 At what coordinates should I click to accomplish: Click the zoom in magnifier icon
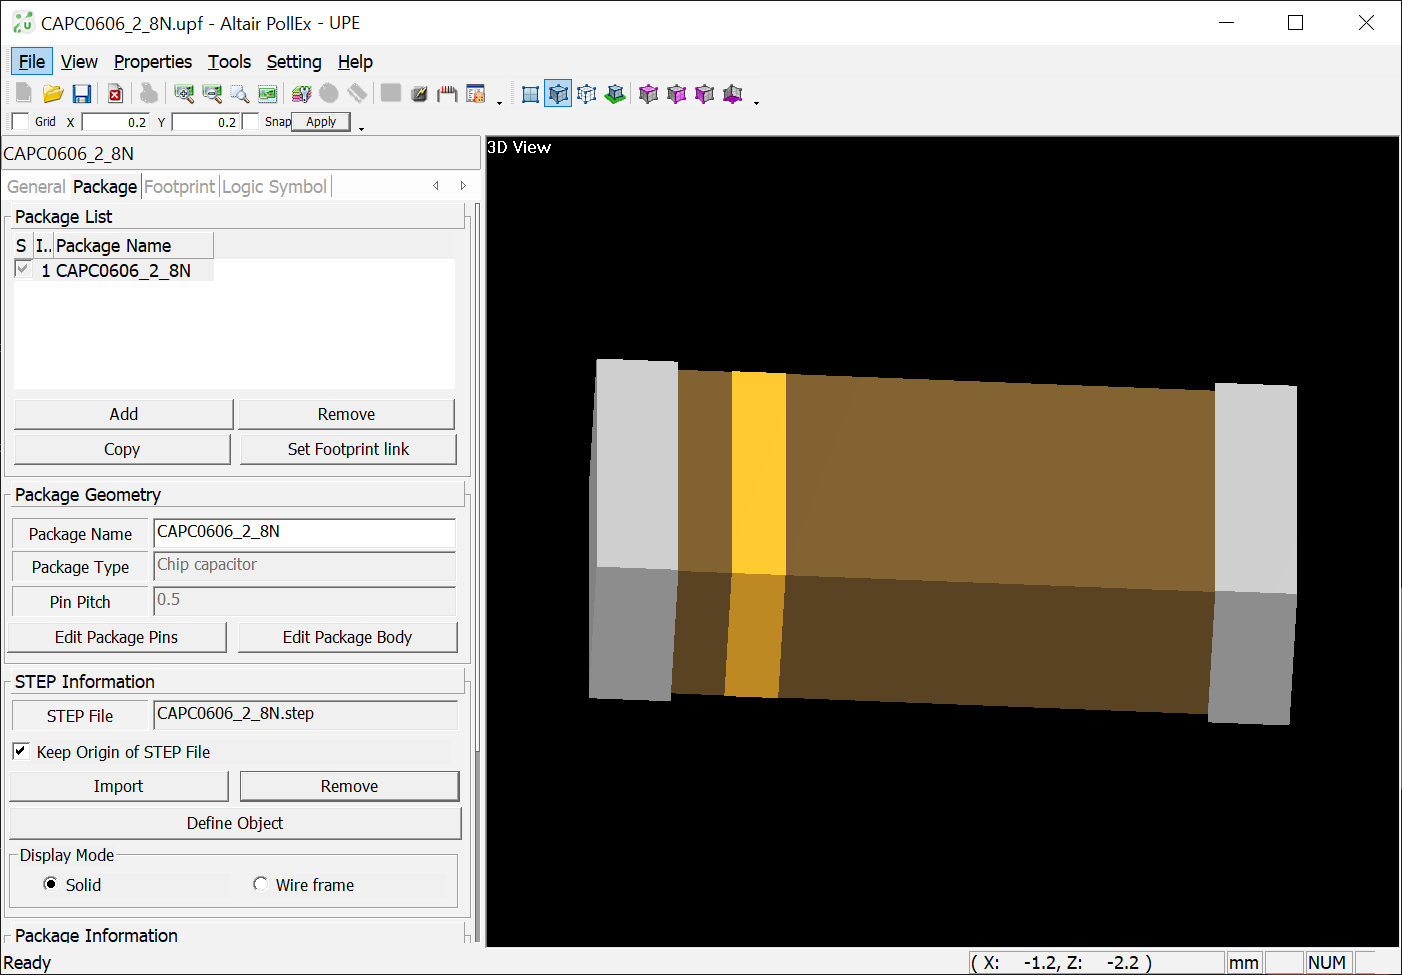pyautogui.click(x=184, y=93)
